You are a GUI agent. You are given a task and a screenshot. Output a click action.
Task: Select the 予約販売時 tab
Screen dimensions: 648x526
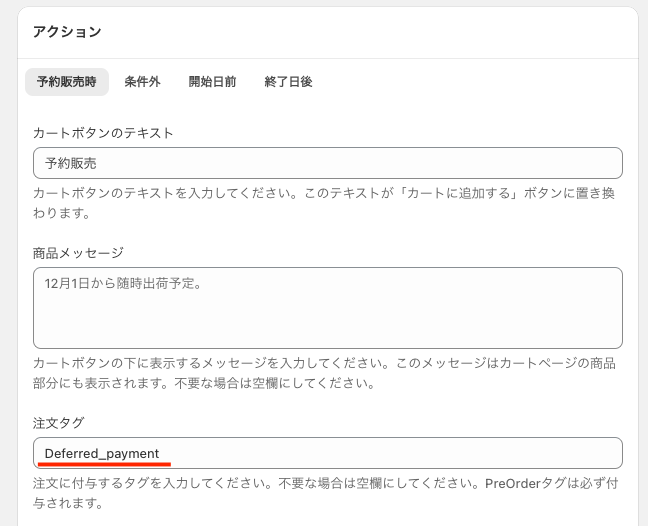tap(67, 82)
